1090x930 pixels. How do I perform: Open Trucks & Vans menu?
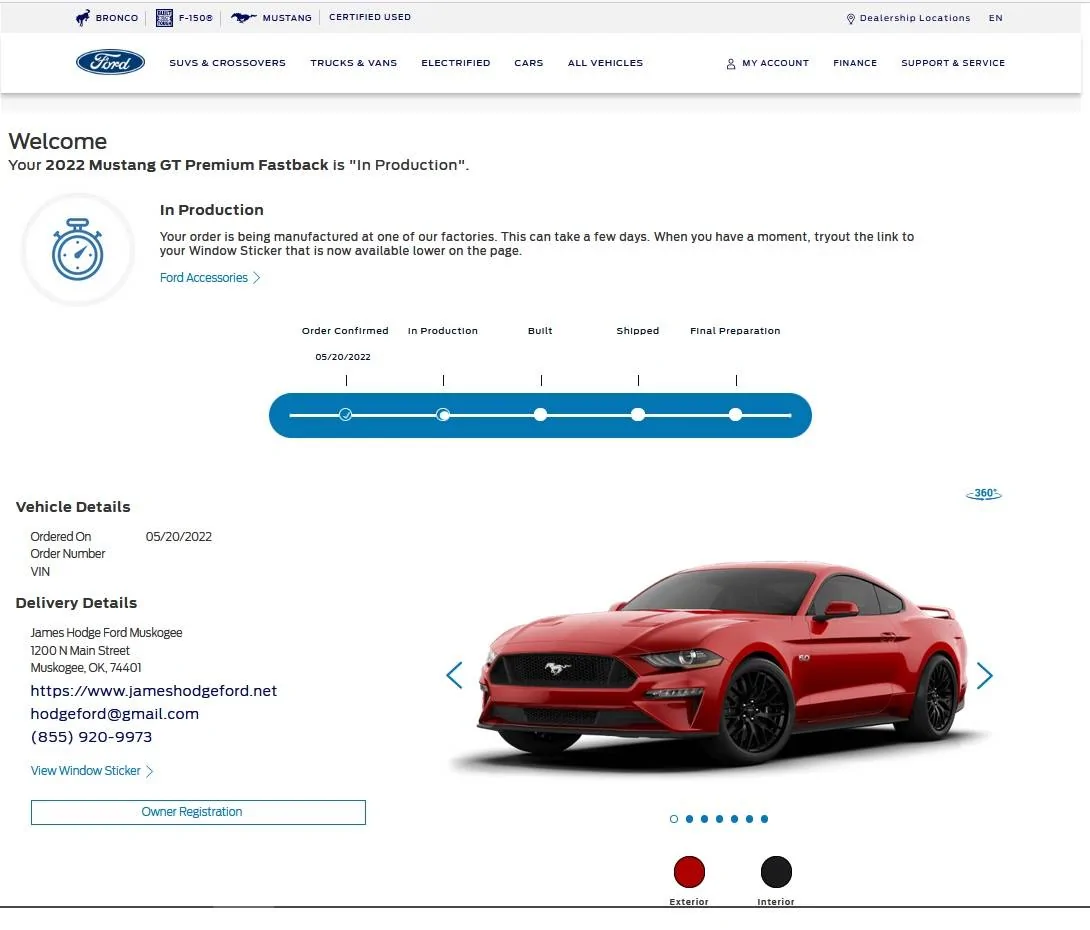coord(353,63)
